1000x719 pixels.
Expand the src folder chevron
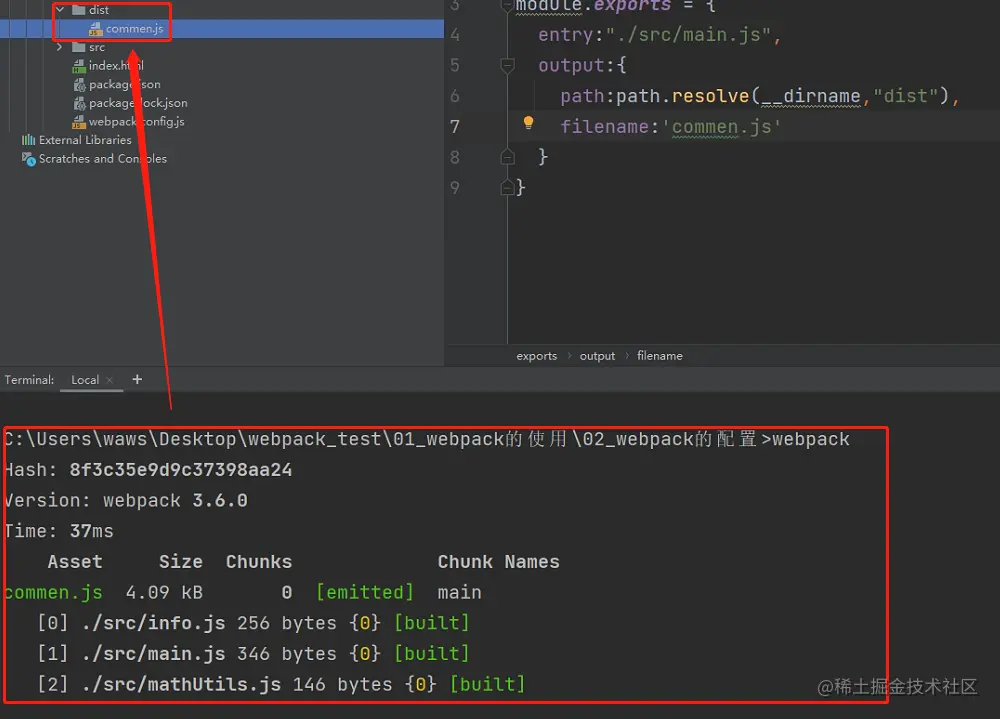[x=60, y=47]
